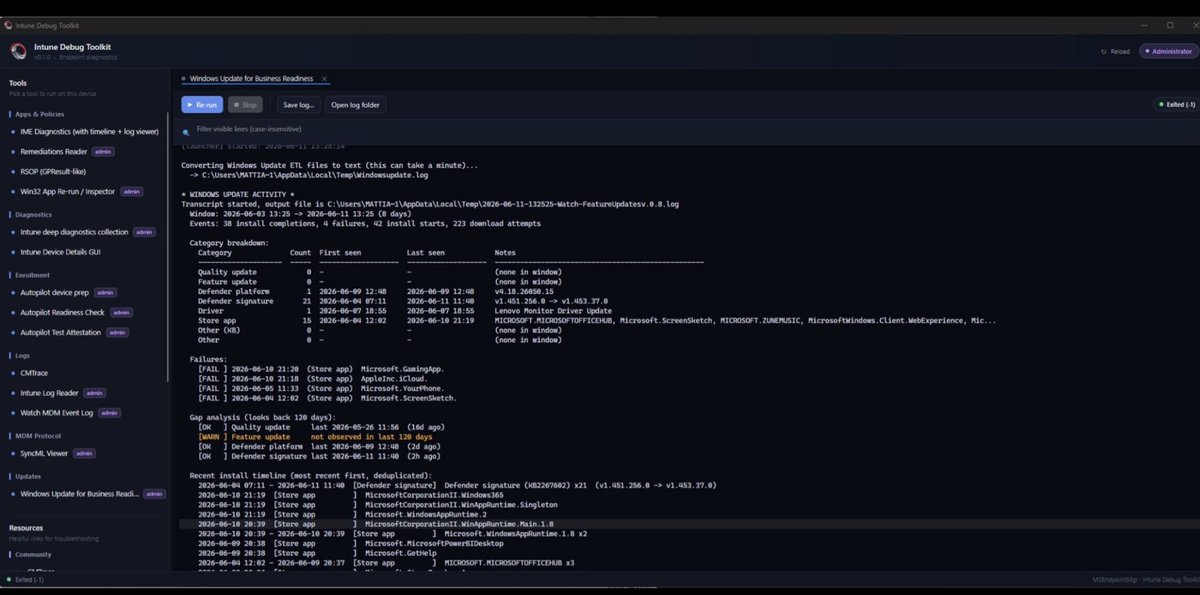1200x595 pixels.
Task: Click Save log... button
Action: (299, 104)
